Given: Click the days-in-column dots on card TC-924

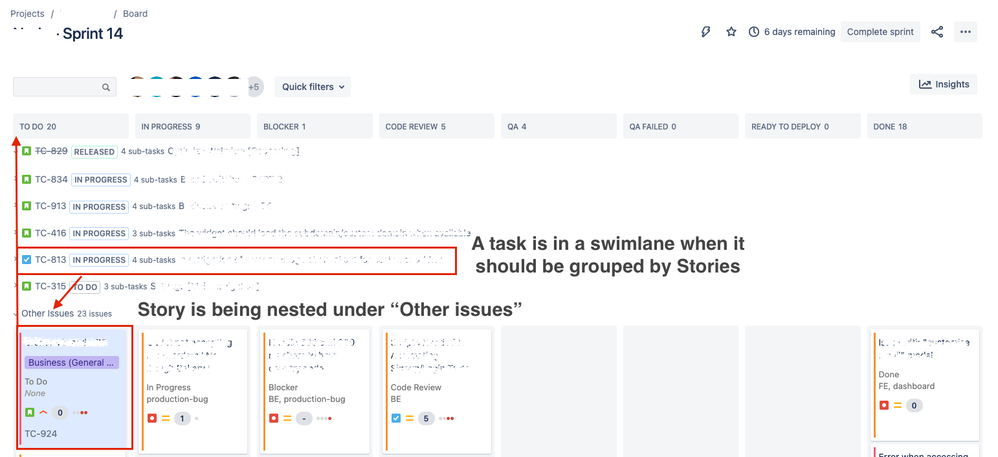Looking at the screenshot, I should point(80,412).
